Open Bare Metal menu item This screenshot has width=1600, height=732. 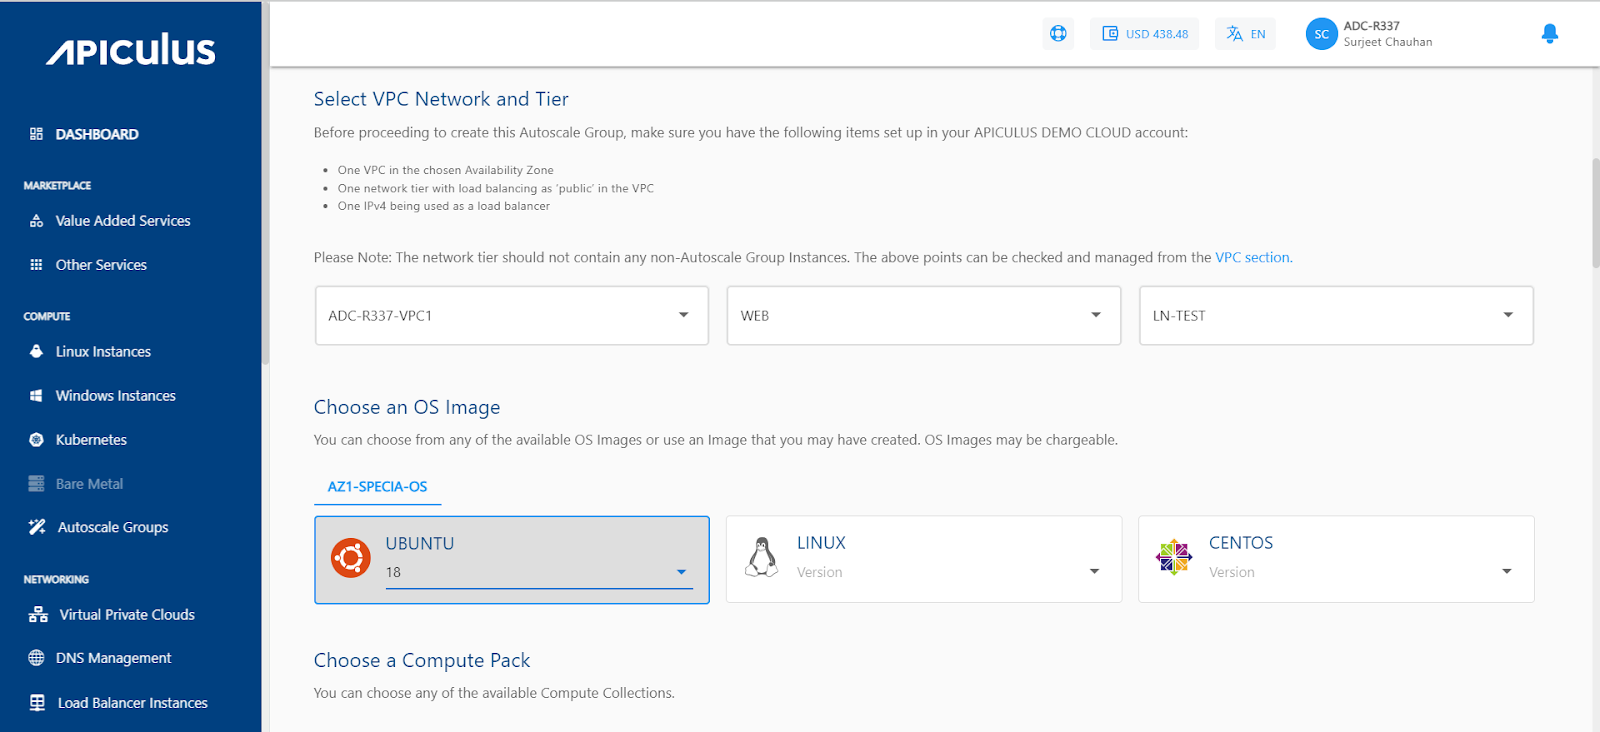pos(90,484)
